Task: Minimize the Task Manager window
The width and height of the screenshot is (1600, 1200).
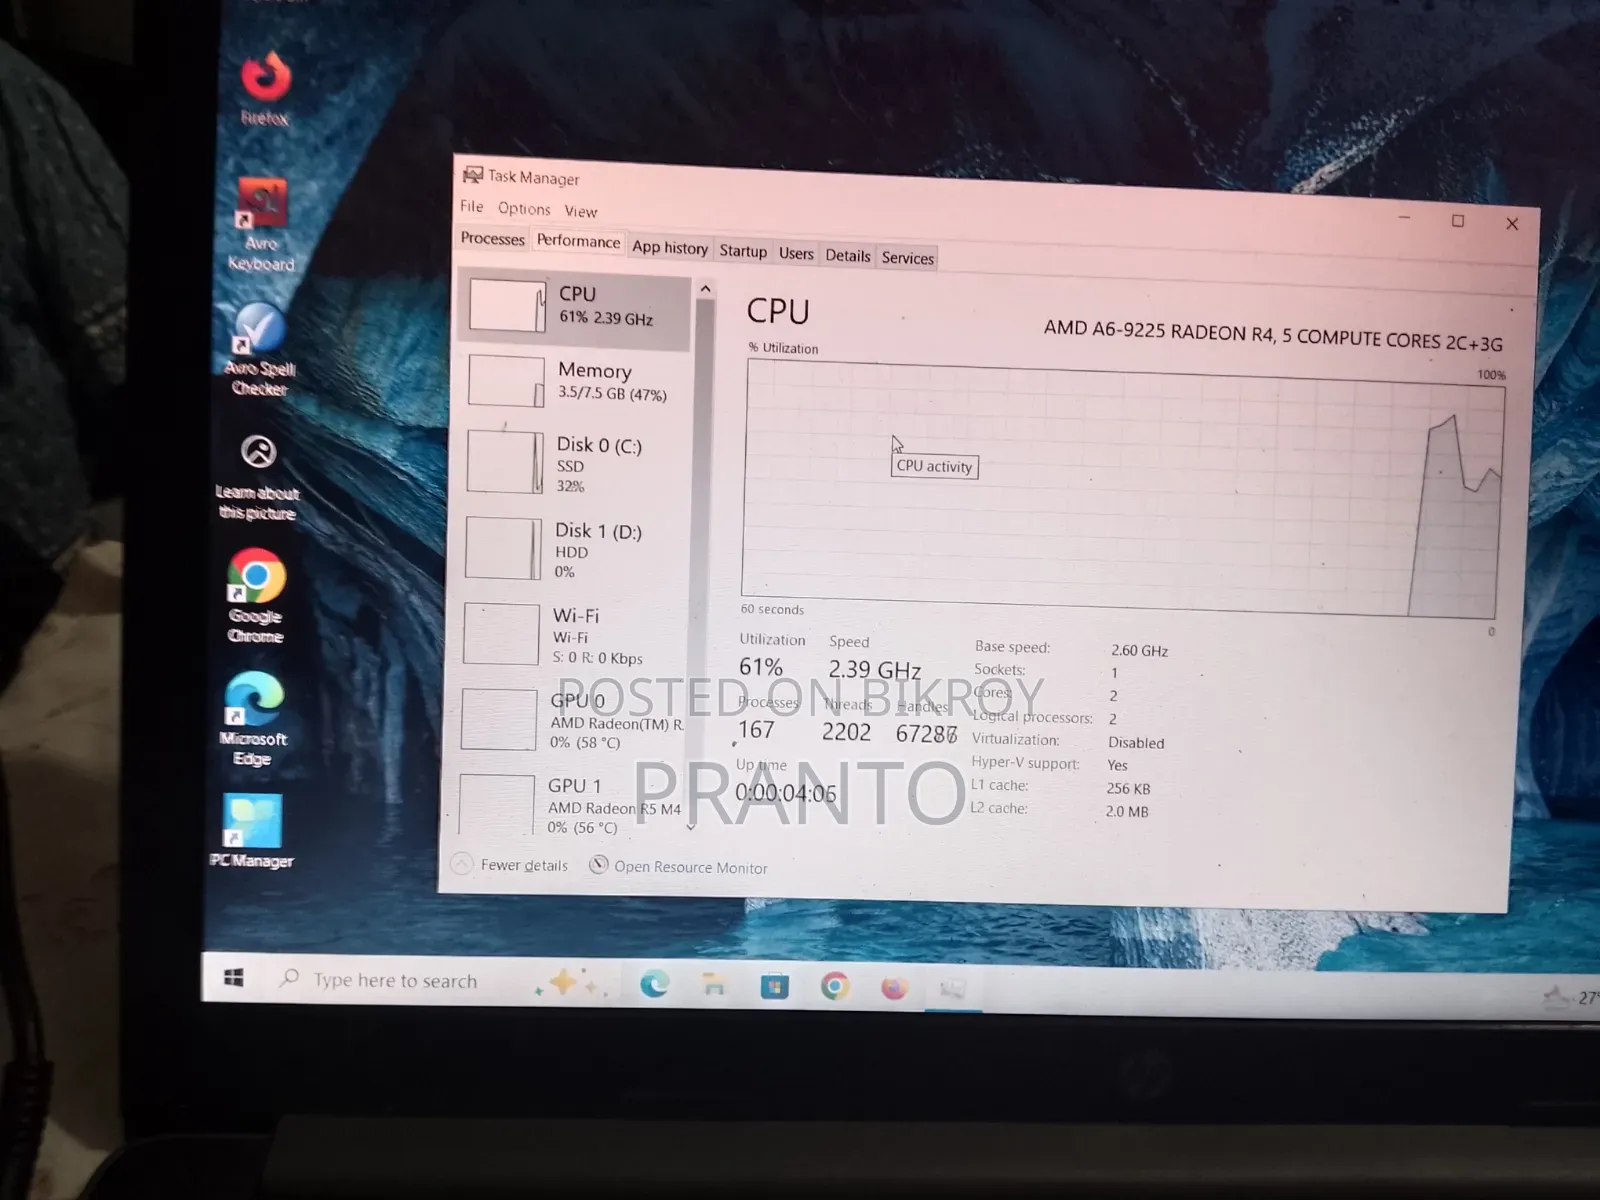Action: [1404, 218]
